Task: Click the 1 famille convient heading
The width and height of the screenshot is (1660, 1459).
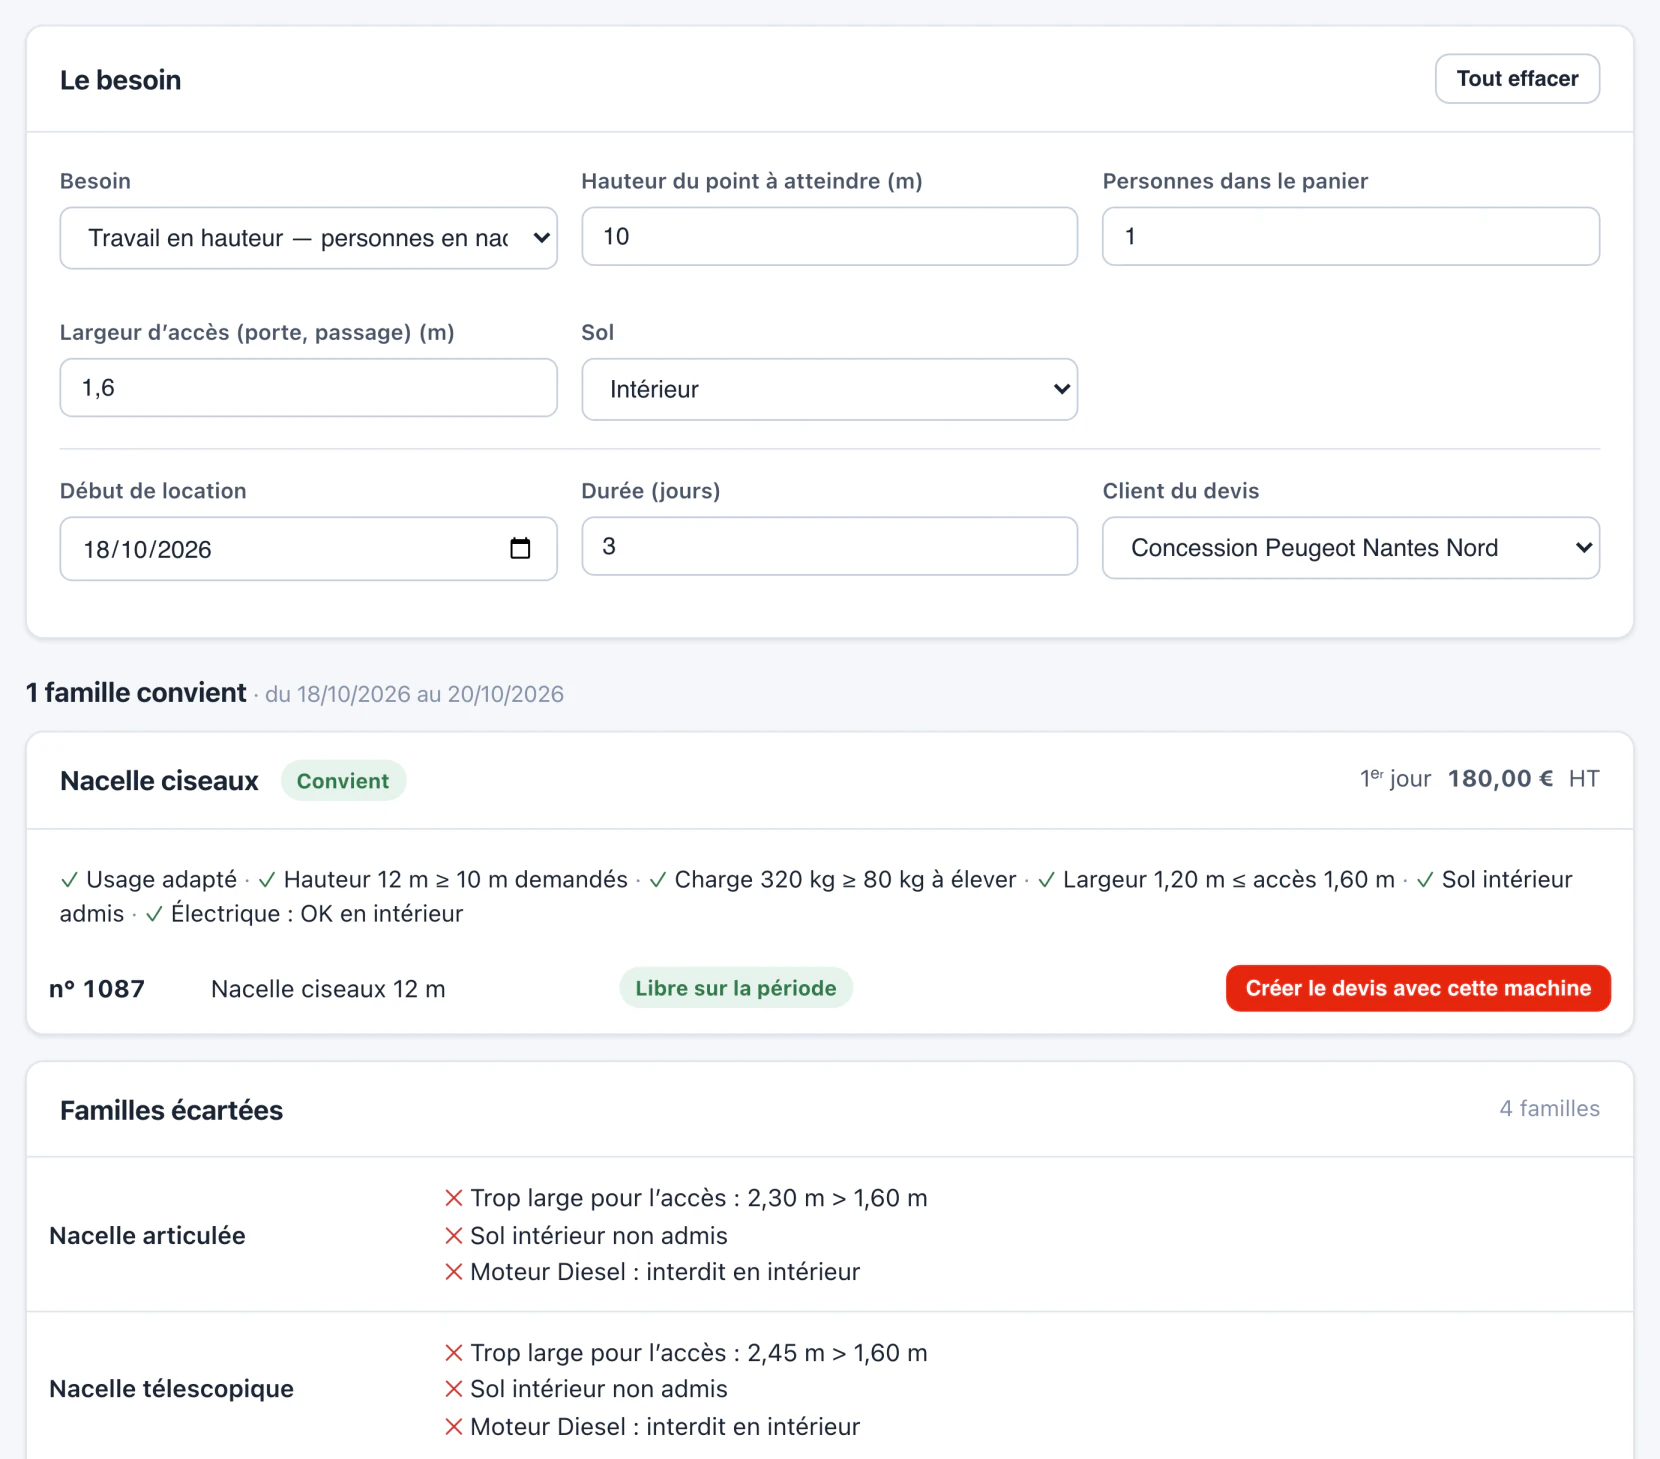Action: click(136, 693)
